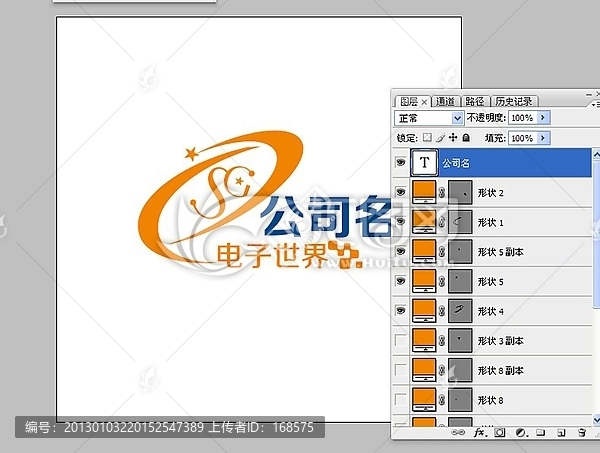Select the layer named 形状 1
600x453 pixels.
pyautogui.click(x=491, y=222)
